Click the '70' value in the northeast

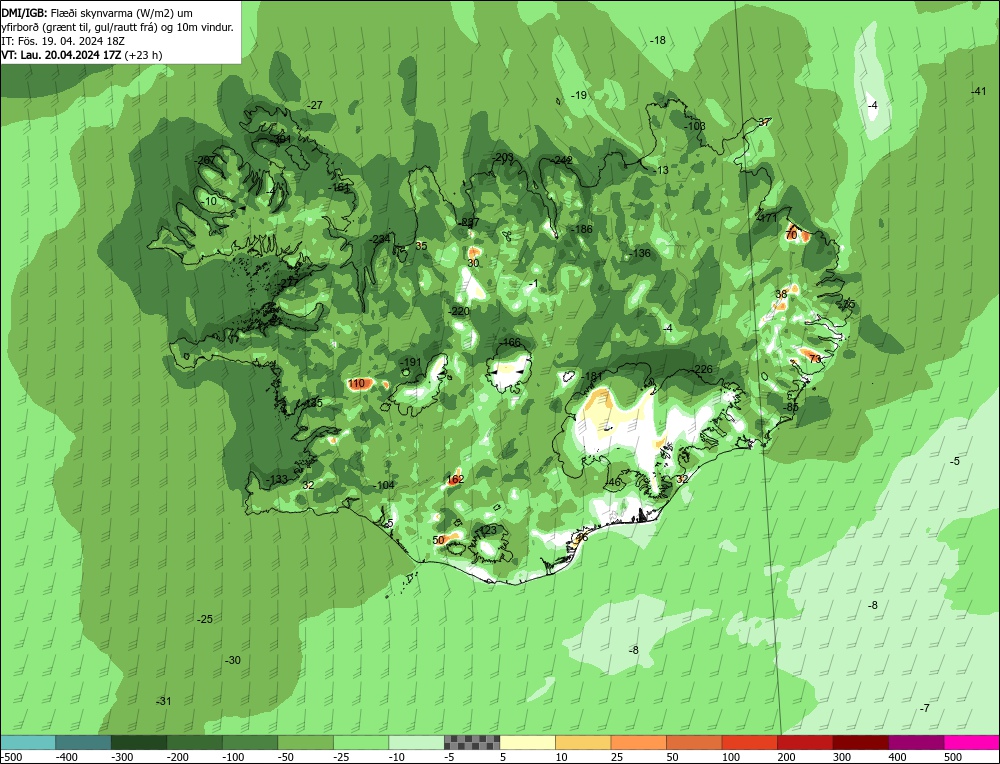(x=791, y=235)
